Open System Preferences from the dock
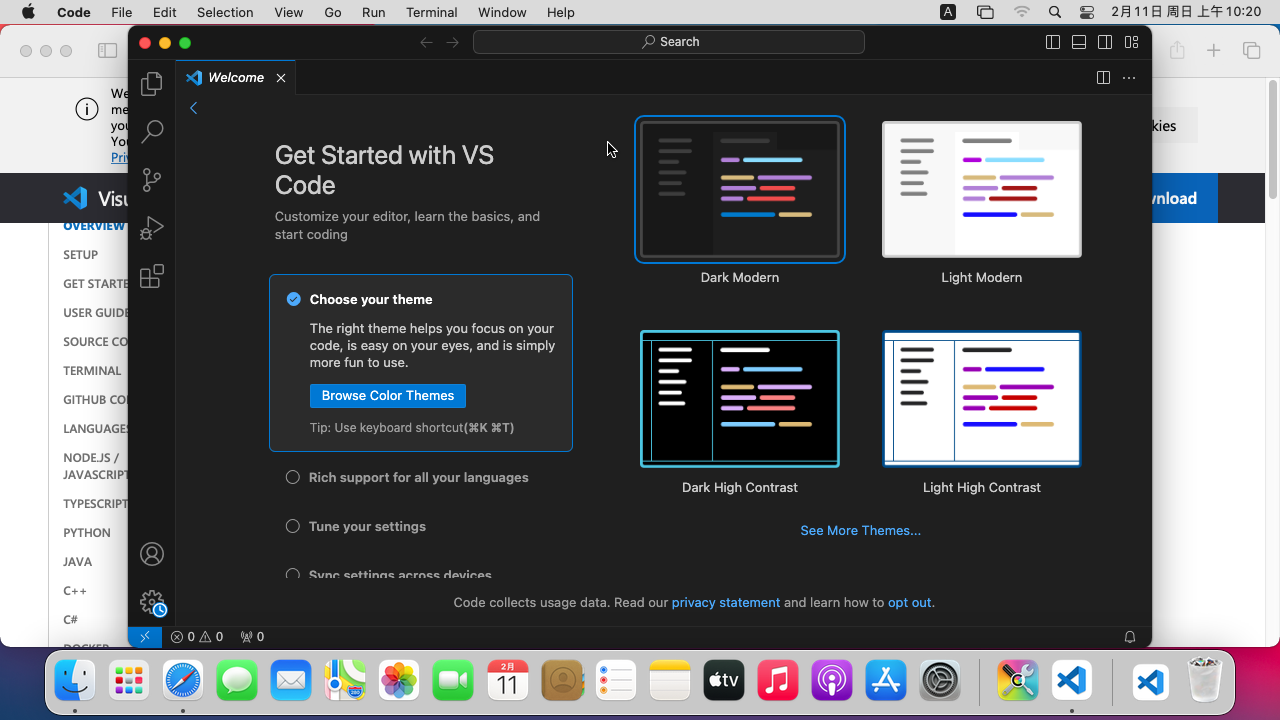 (x=940, y=681)
